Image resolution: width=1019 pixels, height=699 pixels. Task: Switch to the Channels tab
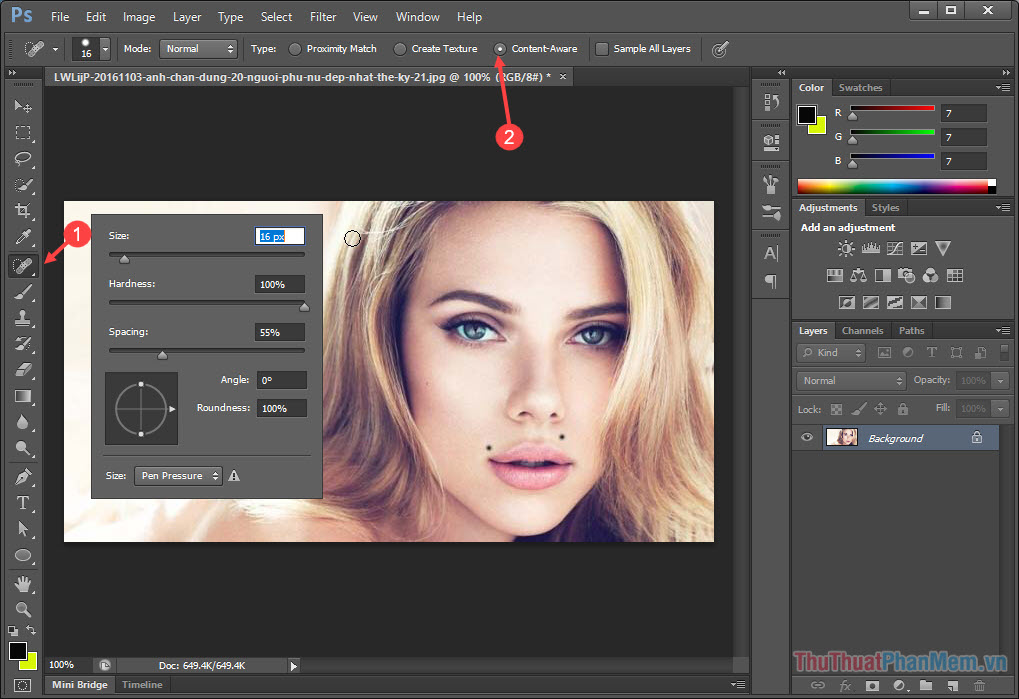tap(863, 330)
